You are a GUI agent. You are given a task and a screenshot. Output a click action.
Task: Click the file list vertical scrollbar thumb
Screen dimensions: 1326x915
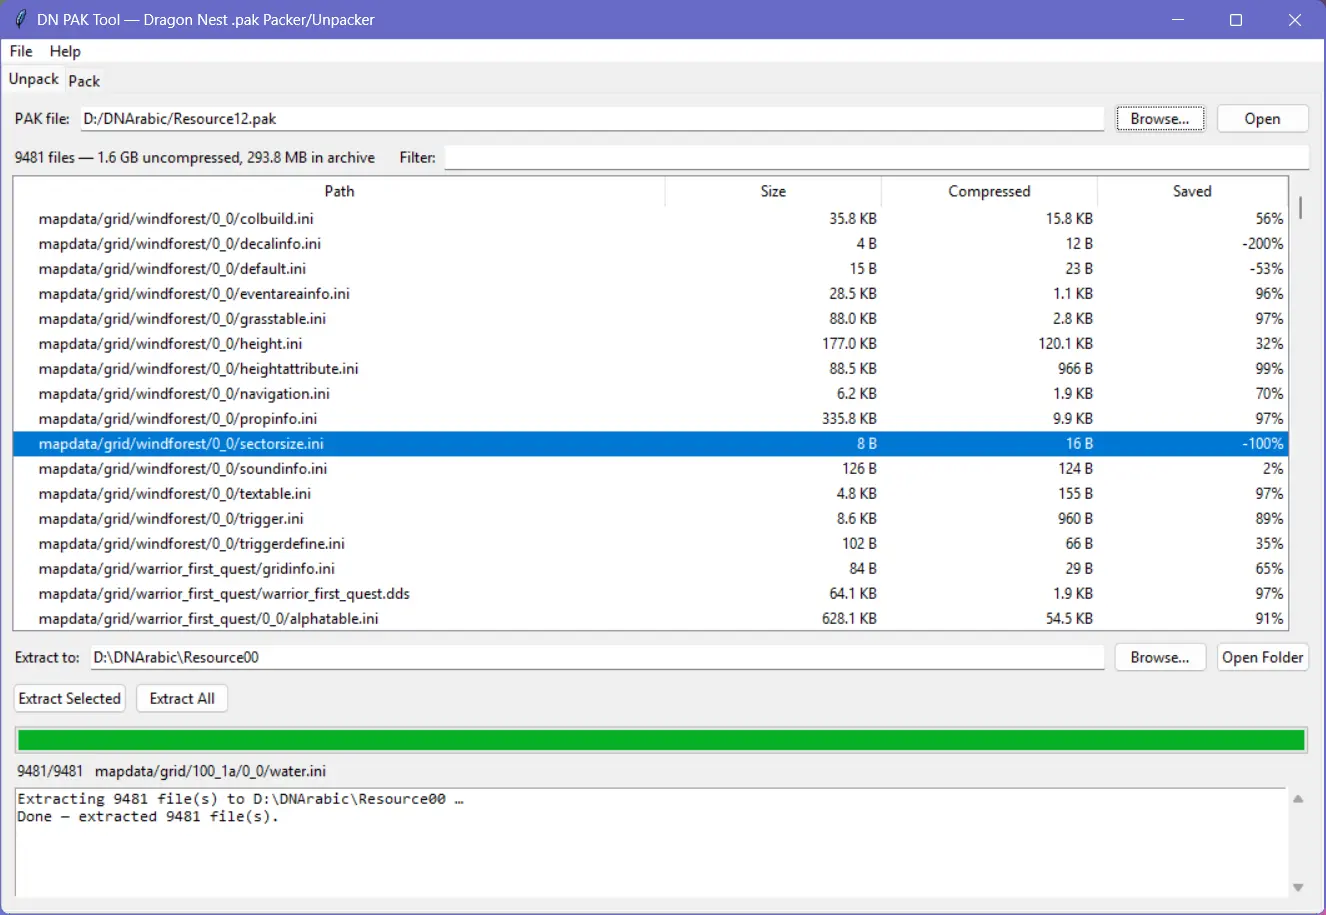coord(1300,207)
